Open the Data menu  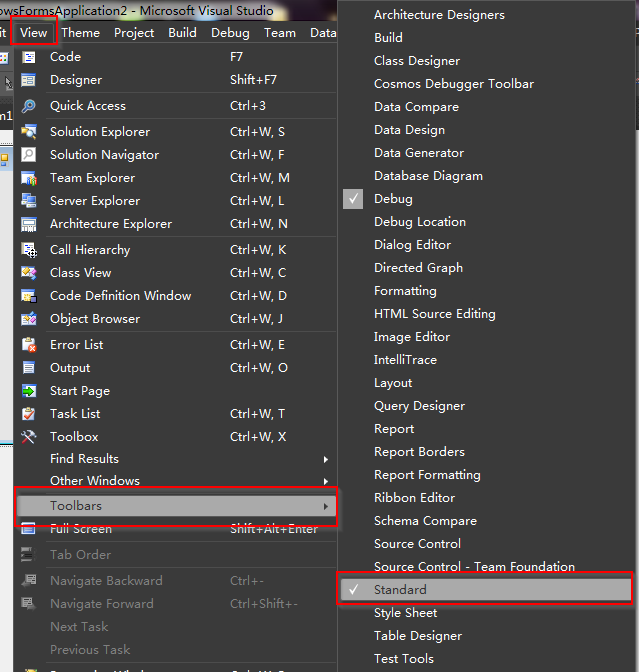pos(323,33)
